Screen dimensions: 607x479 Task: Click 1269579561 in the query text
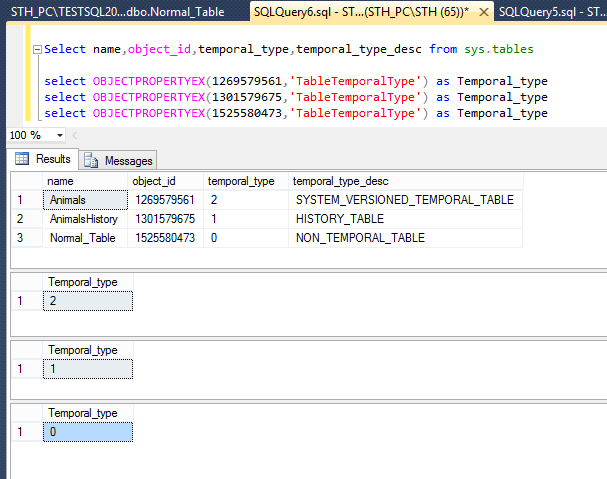[247, 81]
